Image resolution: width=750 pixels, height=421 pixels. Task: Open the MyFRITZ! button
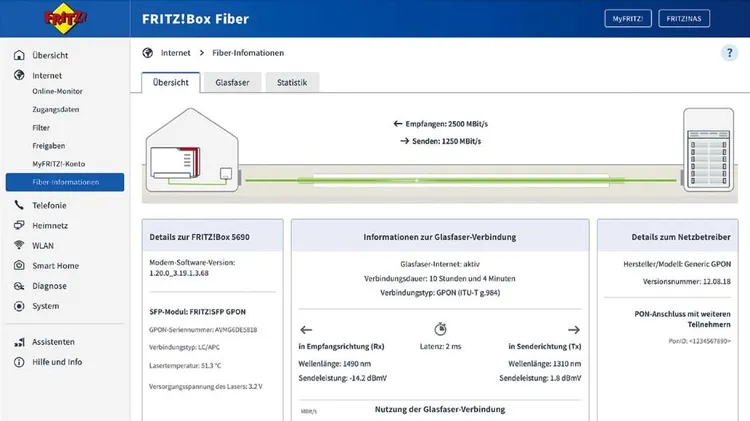point(628,19)
